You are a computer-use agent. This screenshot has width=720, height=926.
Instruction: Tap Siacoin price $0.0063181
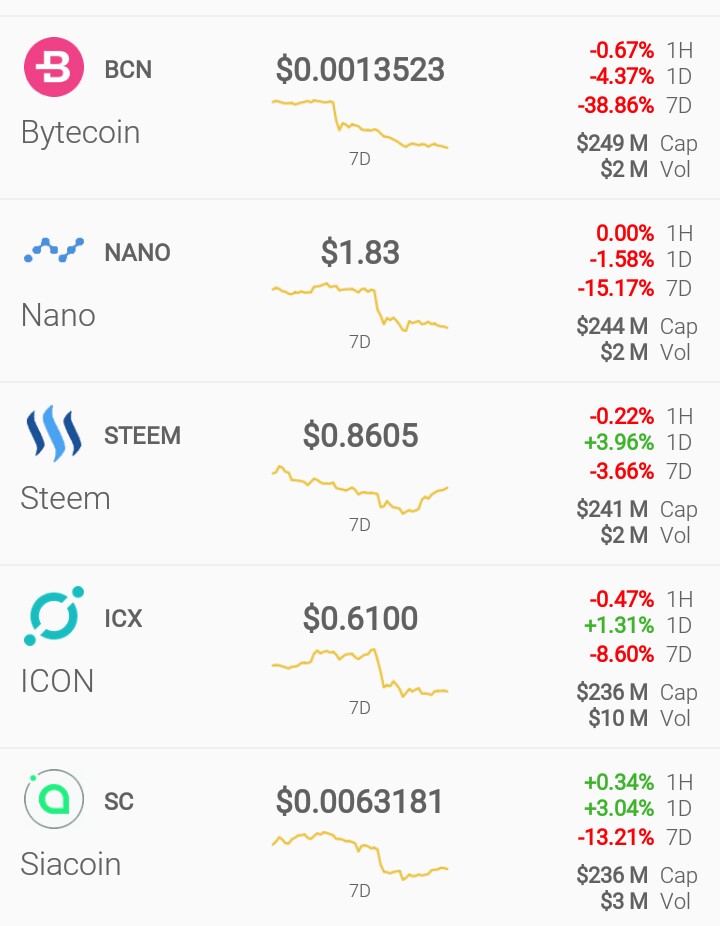pyautogui.click(x=360, y=801)
